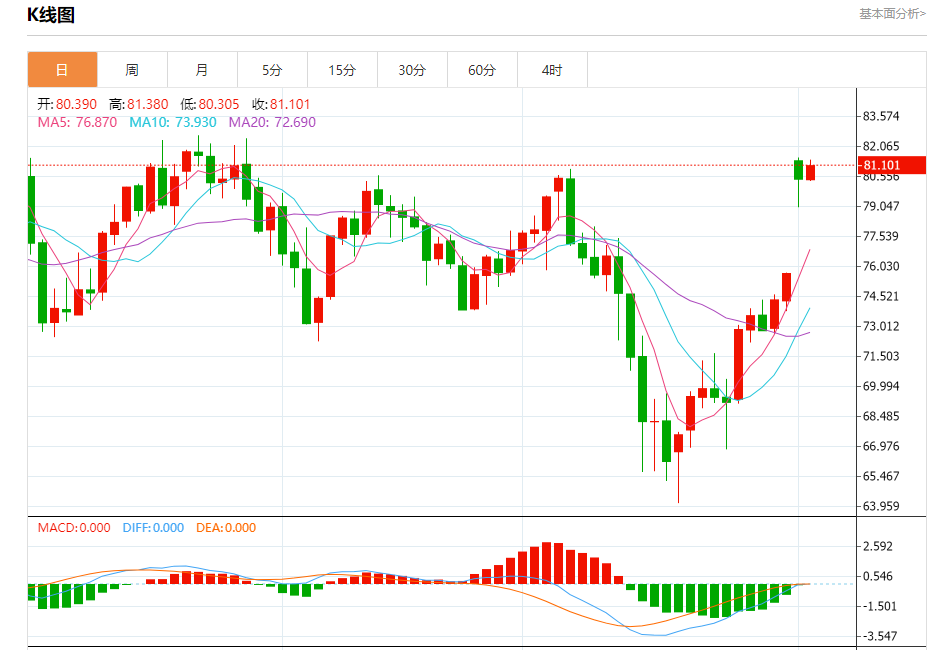Click the 高:81.380 high price text
939x650 pixels.
[138, 104]
